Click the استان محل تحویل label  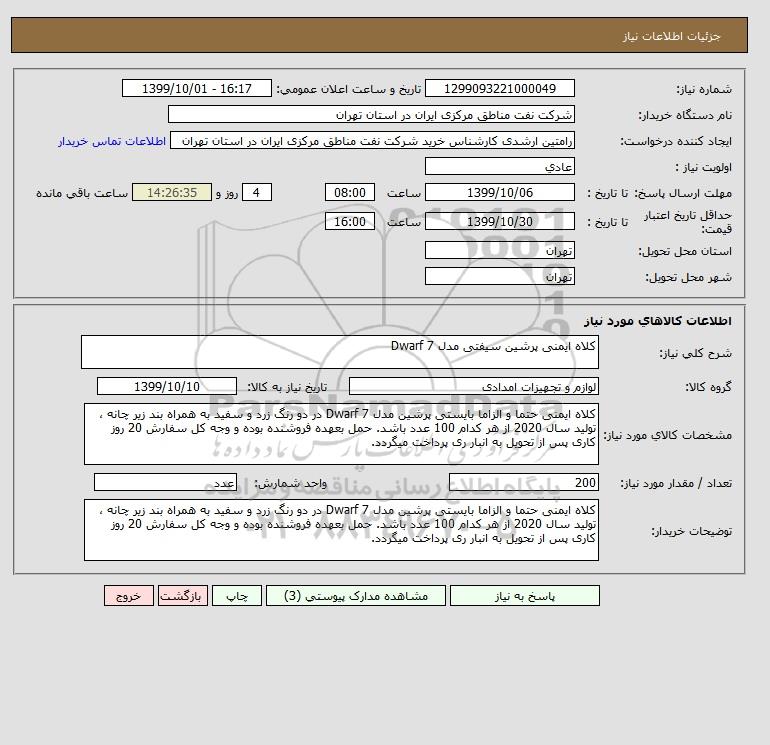685,251
